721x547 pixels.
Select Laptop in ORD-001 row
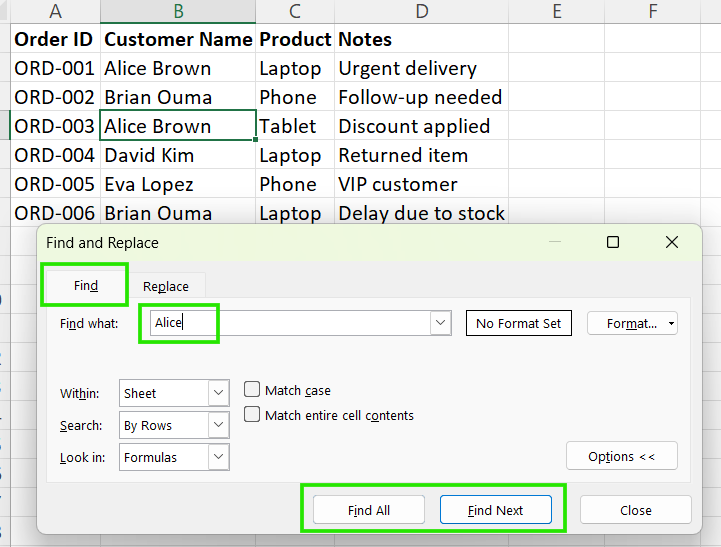point(295,68)
